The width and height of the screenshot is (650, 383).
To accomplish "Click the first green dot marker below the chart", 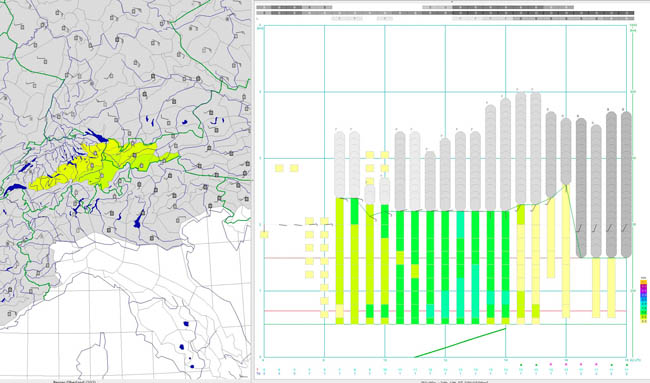I will [521, 365].
